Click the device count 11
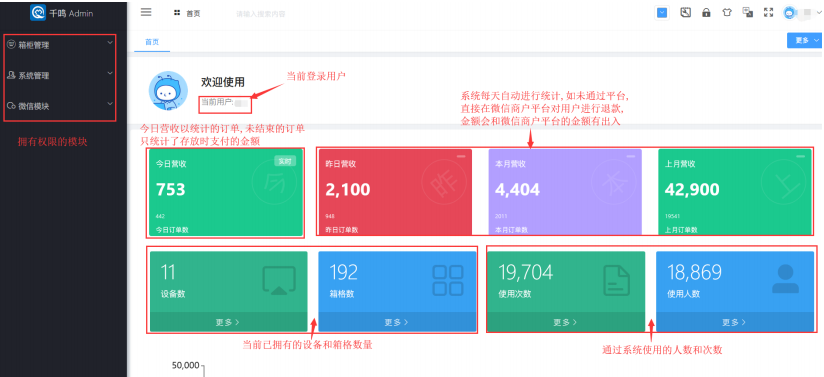The image size is (824, 377). pyautogui.click(x=168, y=272)
